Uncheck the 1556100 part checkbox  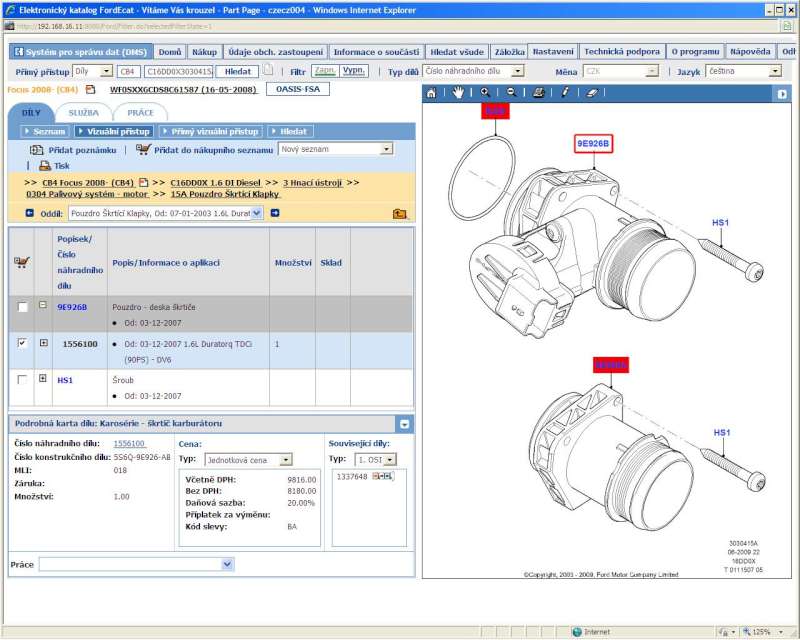22,343
